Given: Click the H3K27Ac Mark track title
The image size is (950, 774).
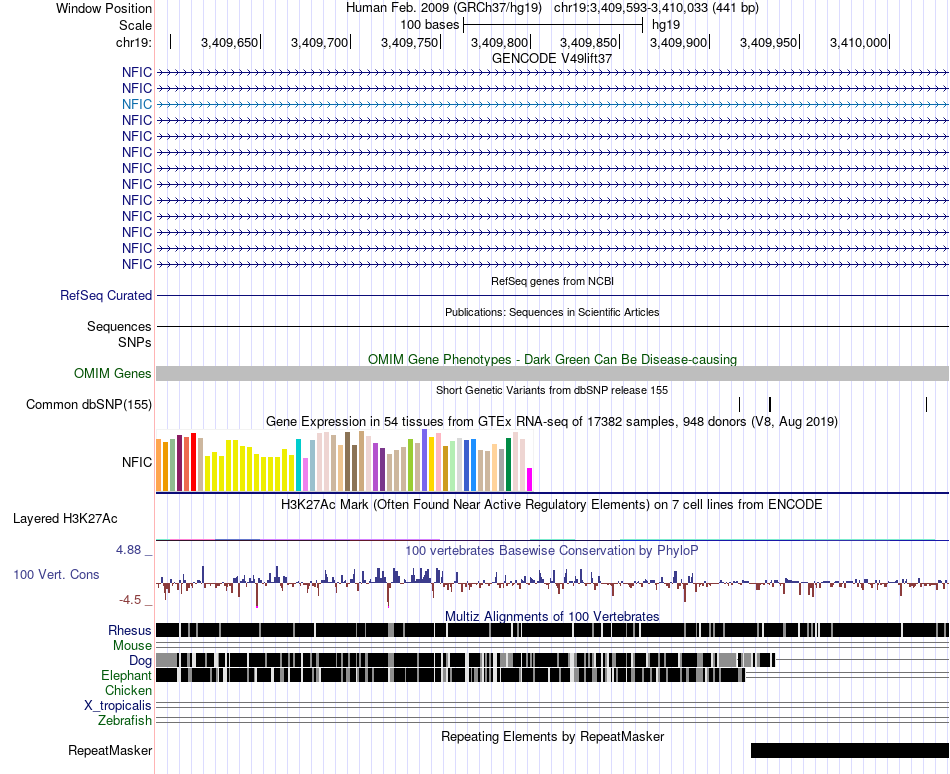Looking at the screenshot, I should pos(552,504).
